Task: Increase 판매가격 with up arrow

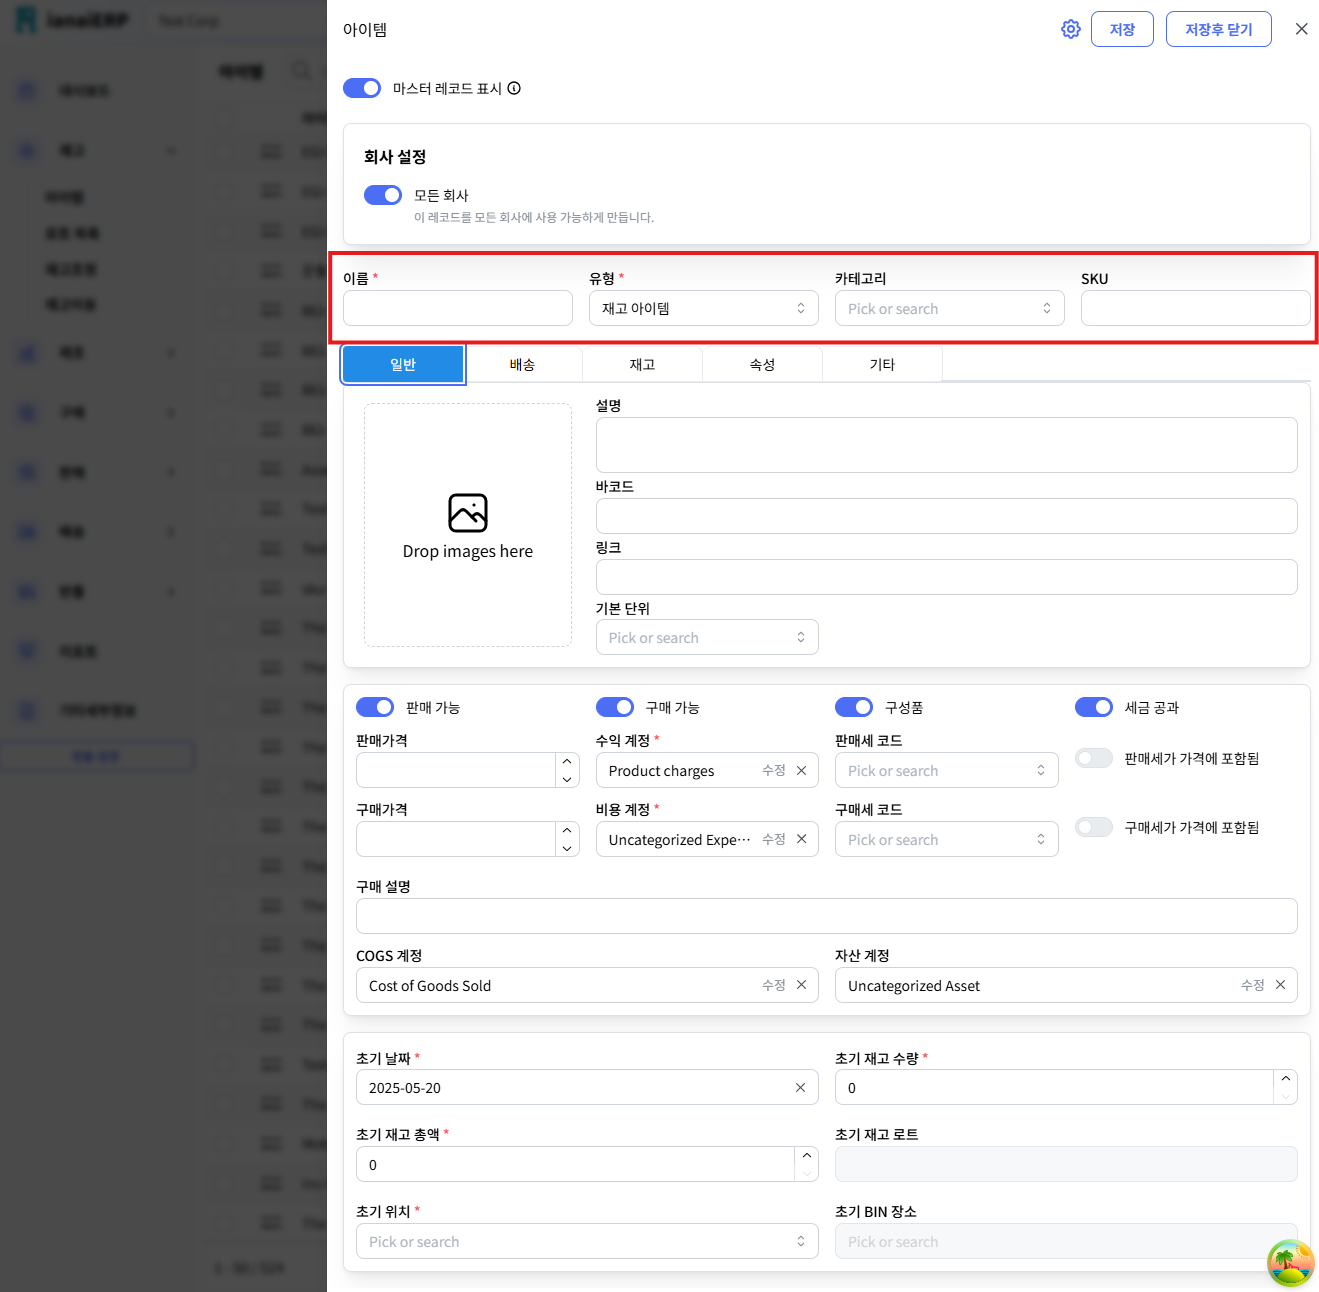Action: point(567,762)
